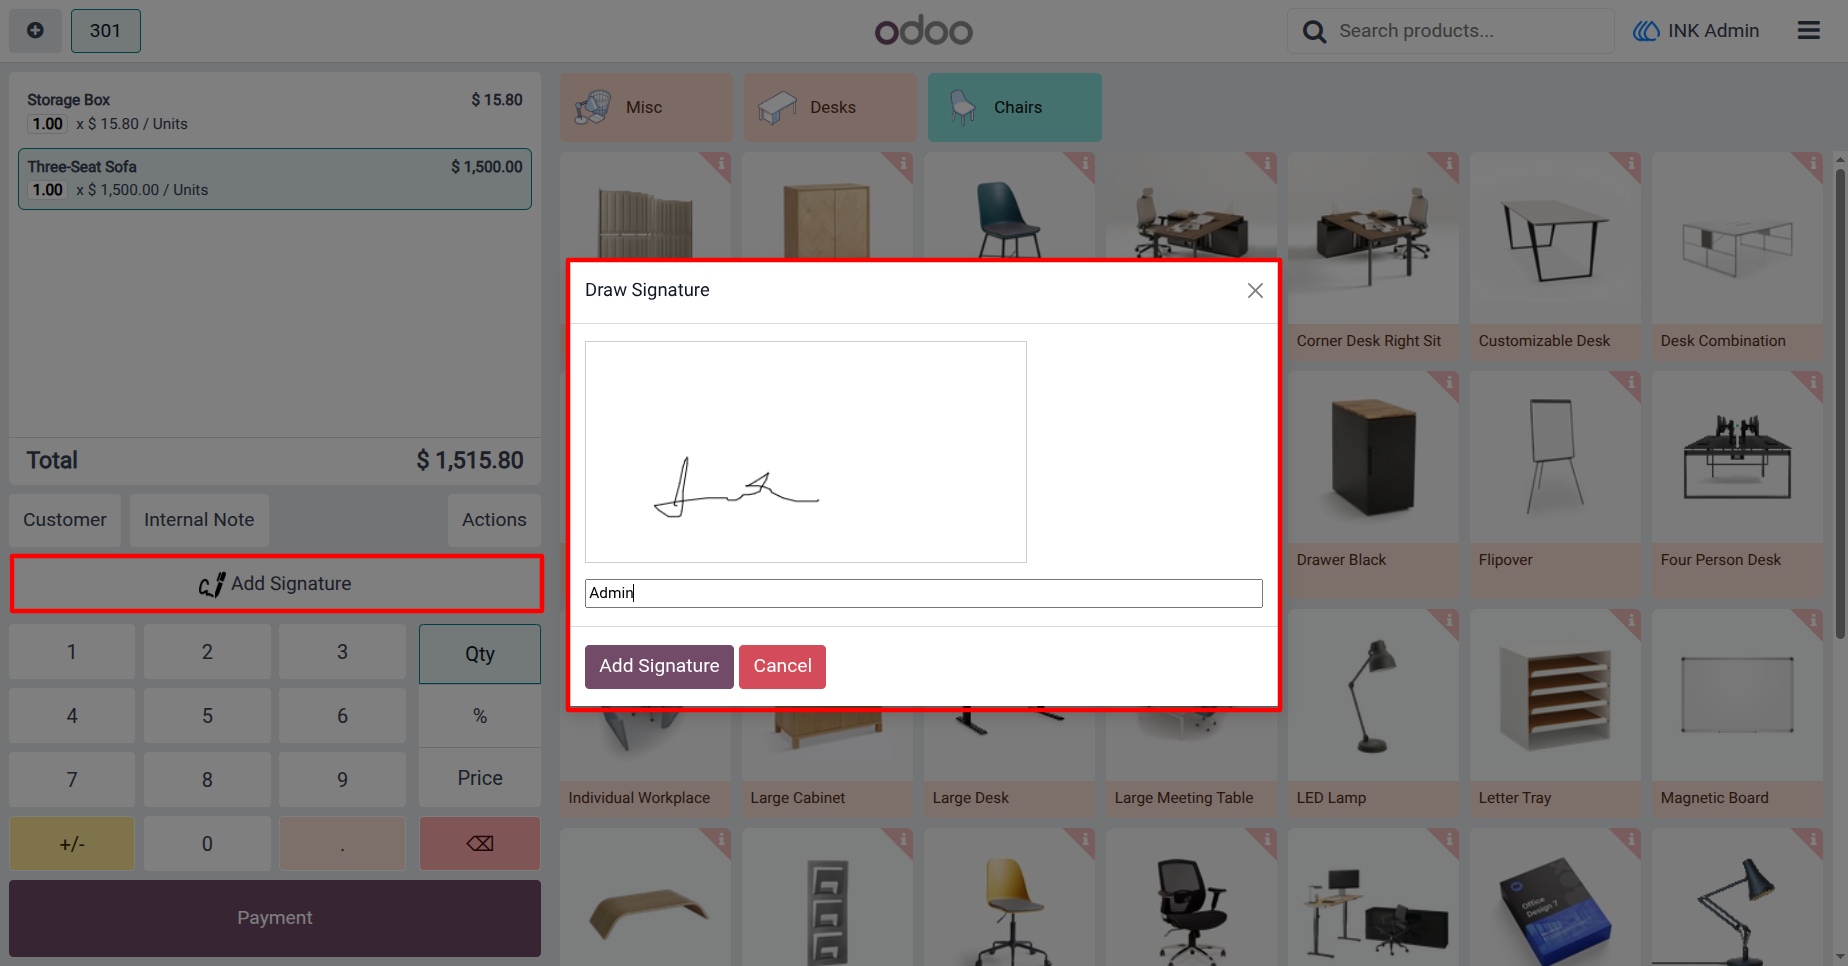This screenshot has width=1848, height=966.
Task: Click Add Signature button in the dialog
Action: tap(659, 666)
